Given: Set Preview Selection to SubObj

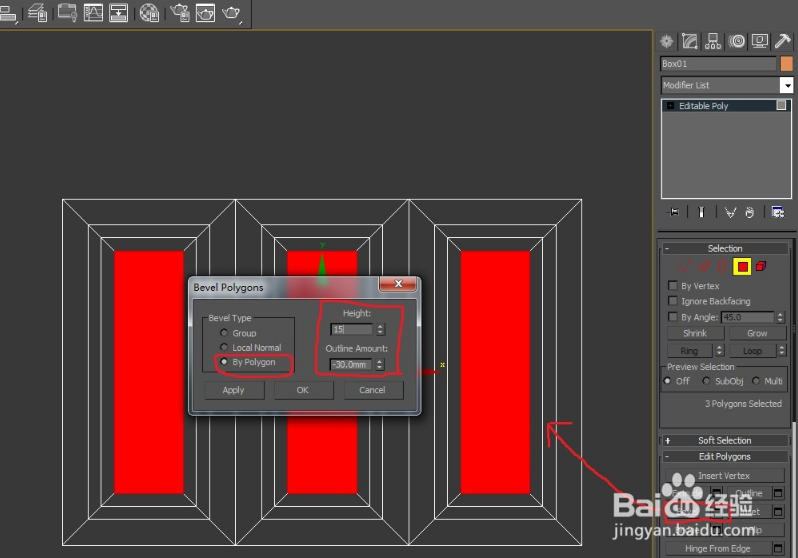Looking at the screenshot, I should pyautogui.click(x=706, y=381).
